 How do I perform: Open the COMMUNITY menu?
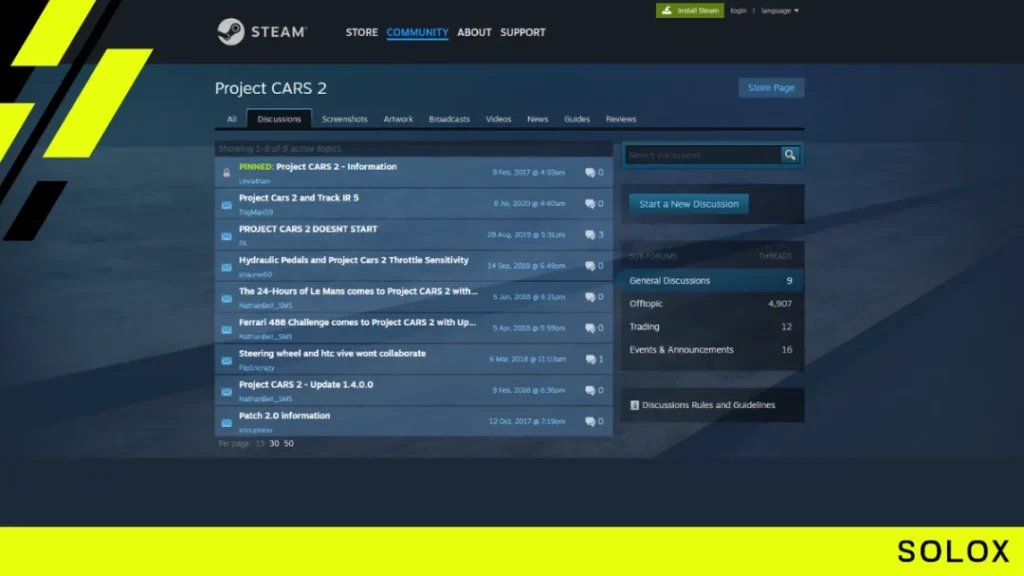pos(417,32)
